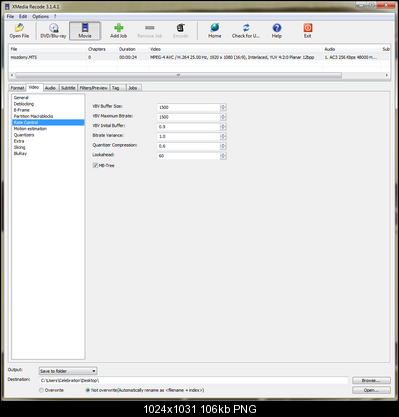Click the XMedia Recode title bar icon

(x=7, y=6)
